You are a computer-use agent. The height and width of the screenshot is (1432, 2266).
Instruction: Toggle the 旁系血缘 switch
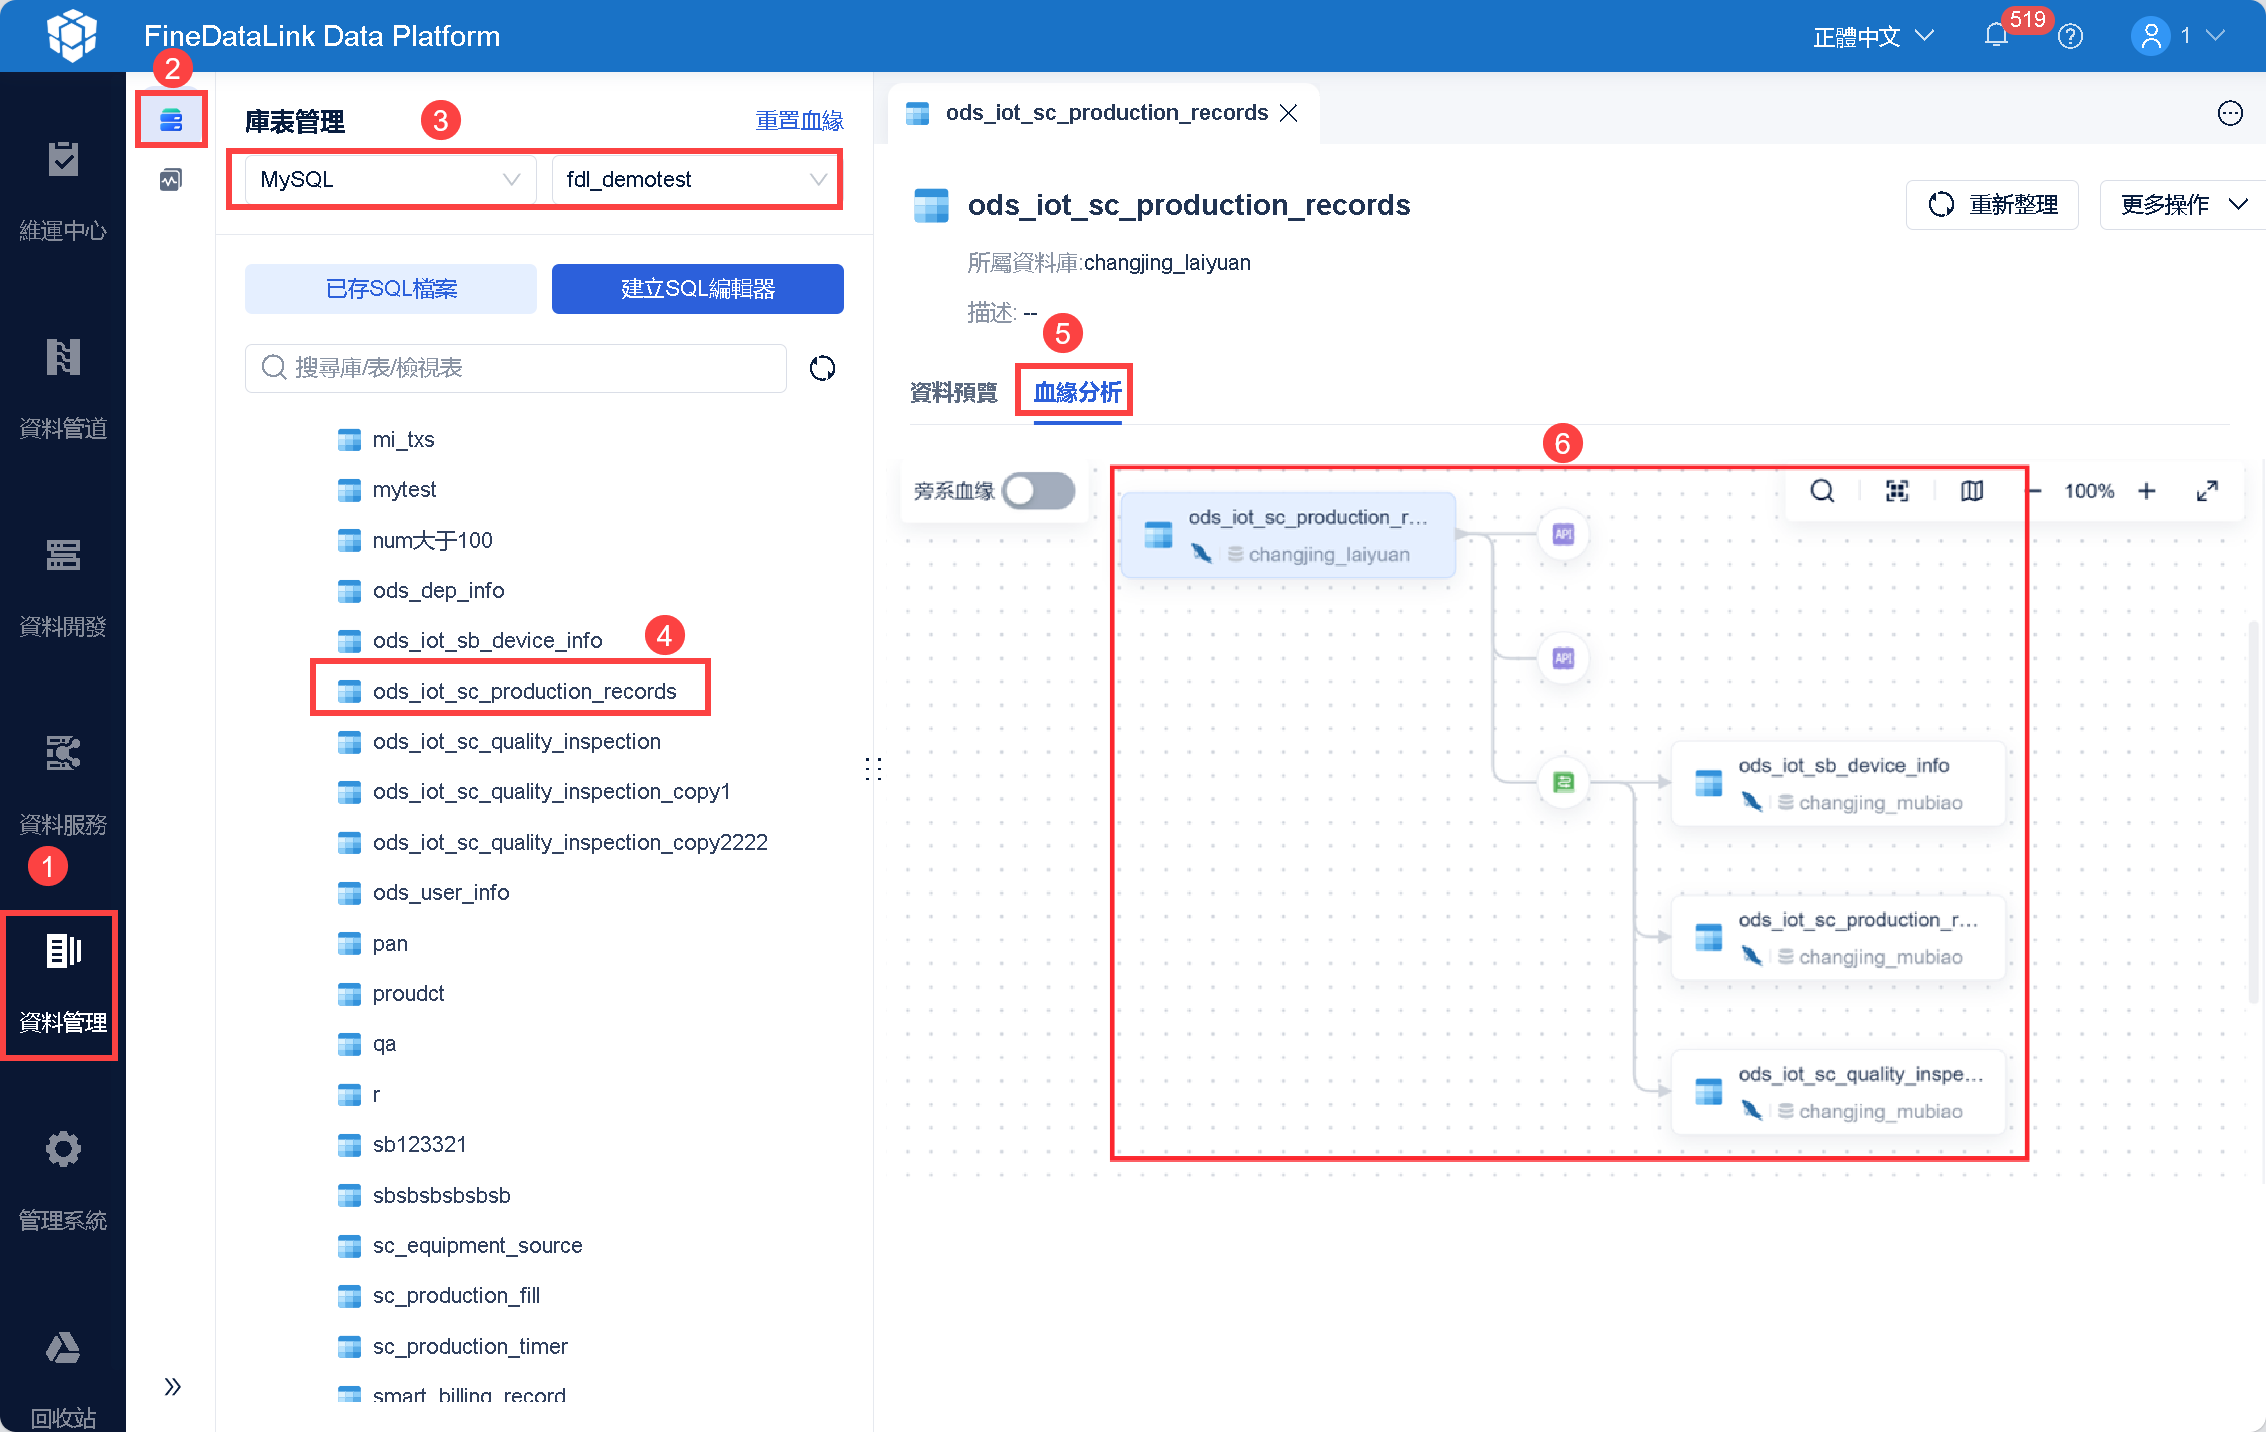tap(1038, 491)
